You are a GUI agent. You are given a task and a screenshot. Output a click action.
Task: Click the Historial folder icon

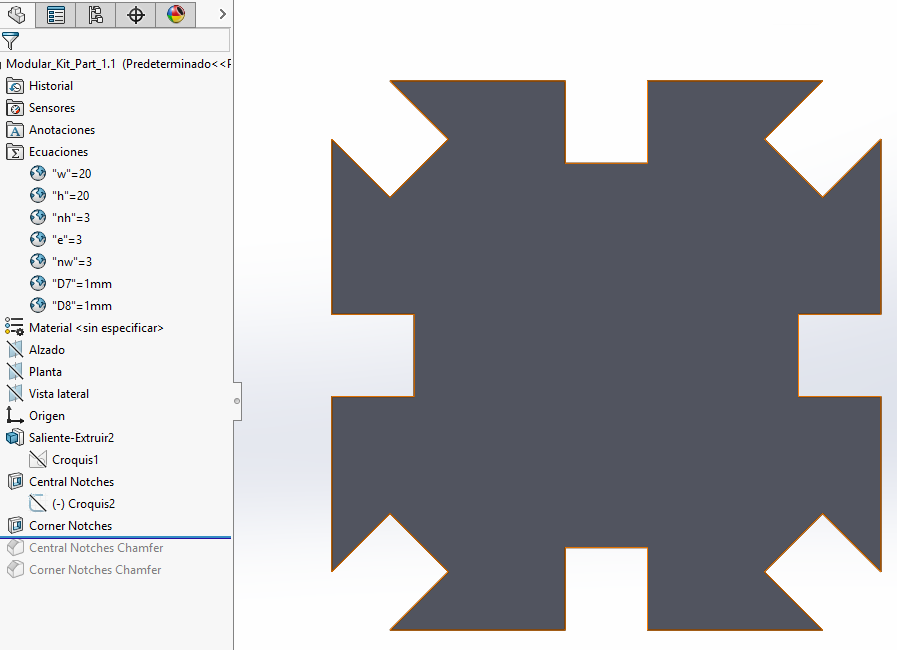pos(15,86)
